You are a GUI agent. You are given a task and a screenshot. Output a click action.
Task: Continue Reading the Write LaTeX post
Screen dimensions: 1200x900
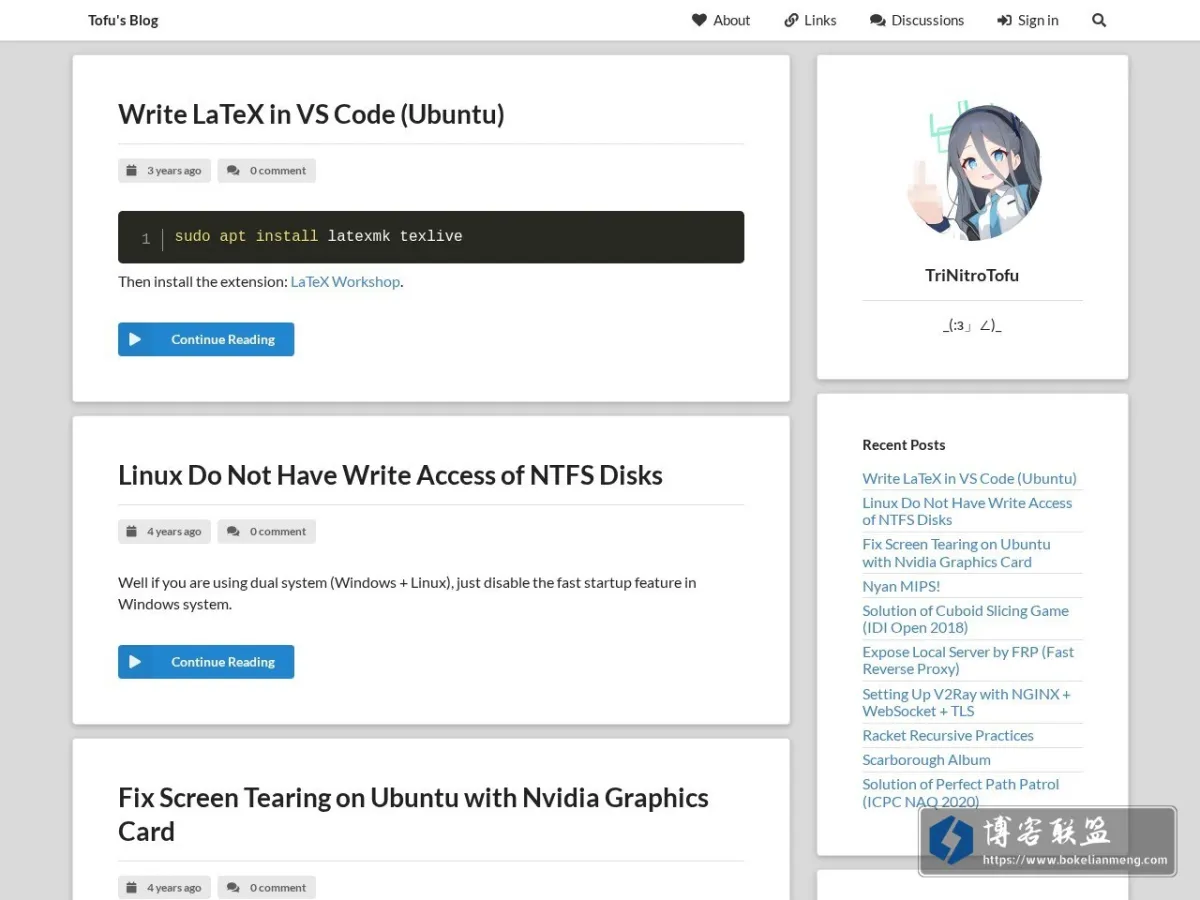pyautogui.click(x=206, y=339)
